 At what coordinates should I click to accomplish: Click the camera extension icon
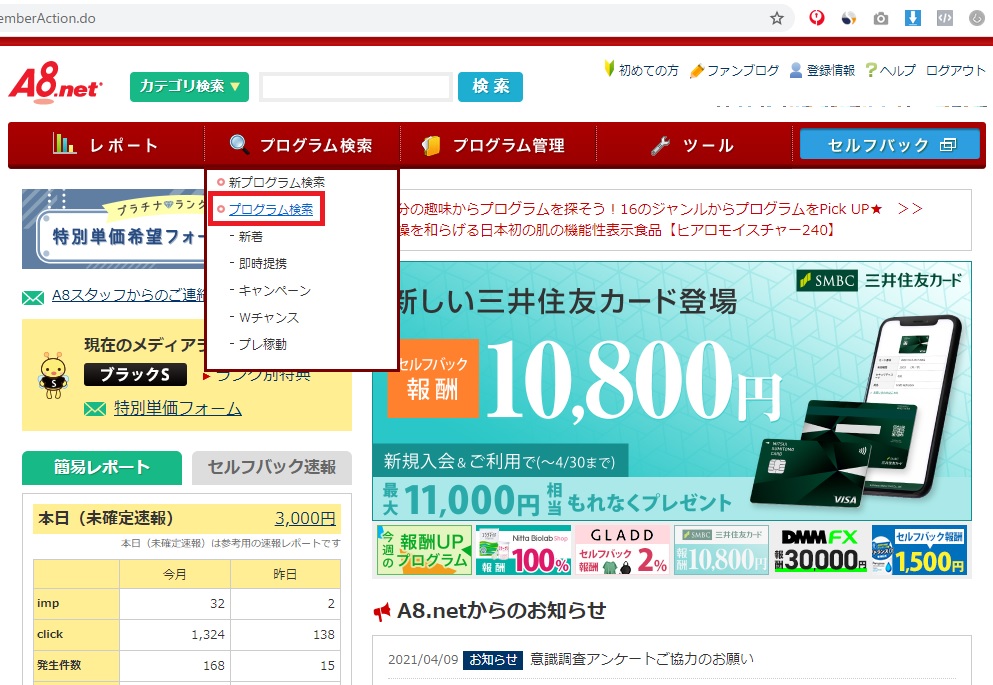pyautogui.click(x=881, y=18)
